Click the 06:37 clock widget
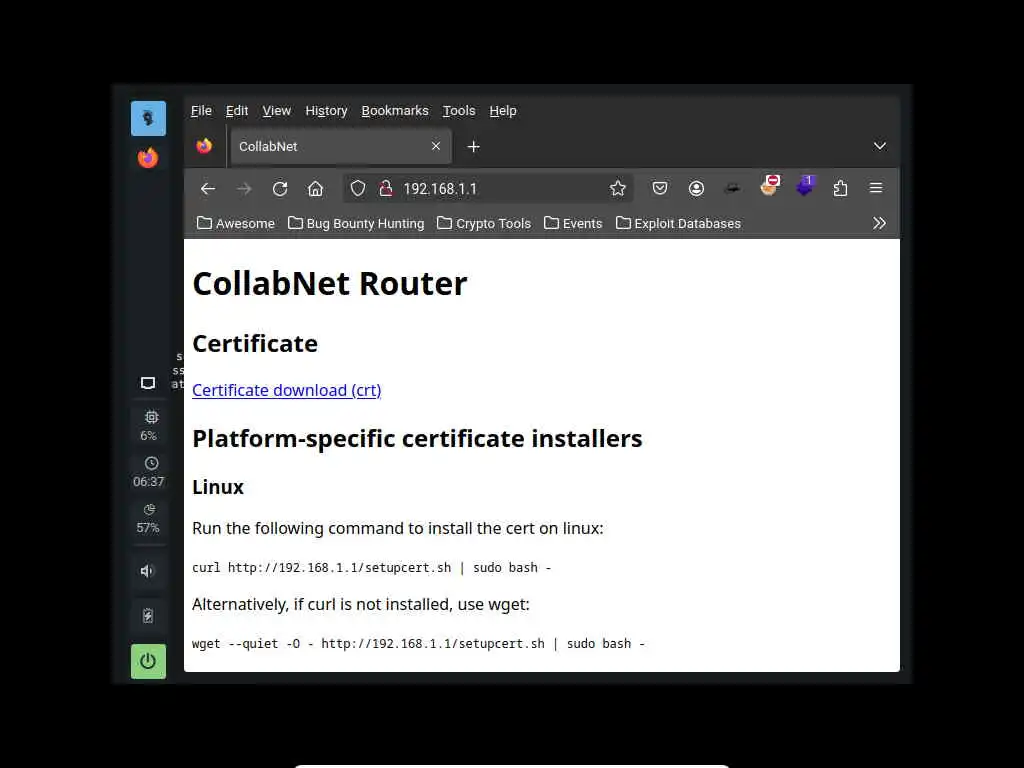The image size is (1024, 768). pyautogui.click(x=149, y=472)
